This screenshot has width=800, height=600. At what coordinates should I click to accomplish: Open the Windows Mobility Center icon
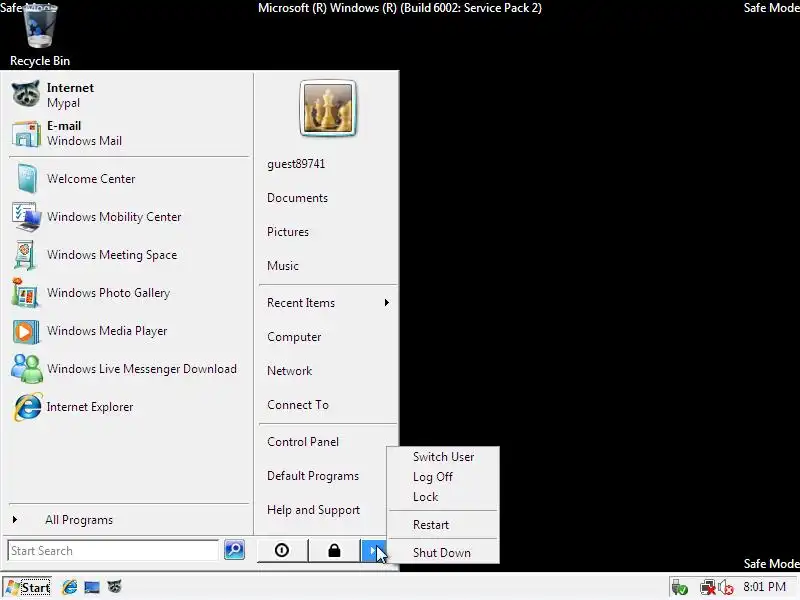click(26, 216)
